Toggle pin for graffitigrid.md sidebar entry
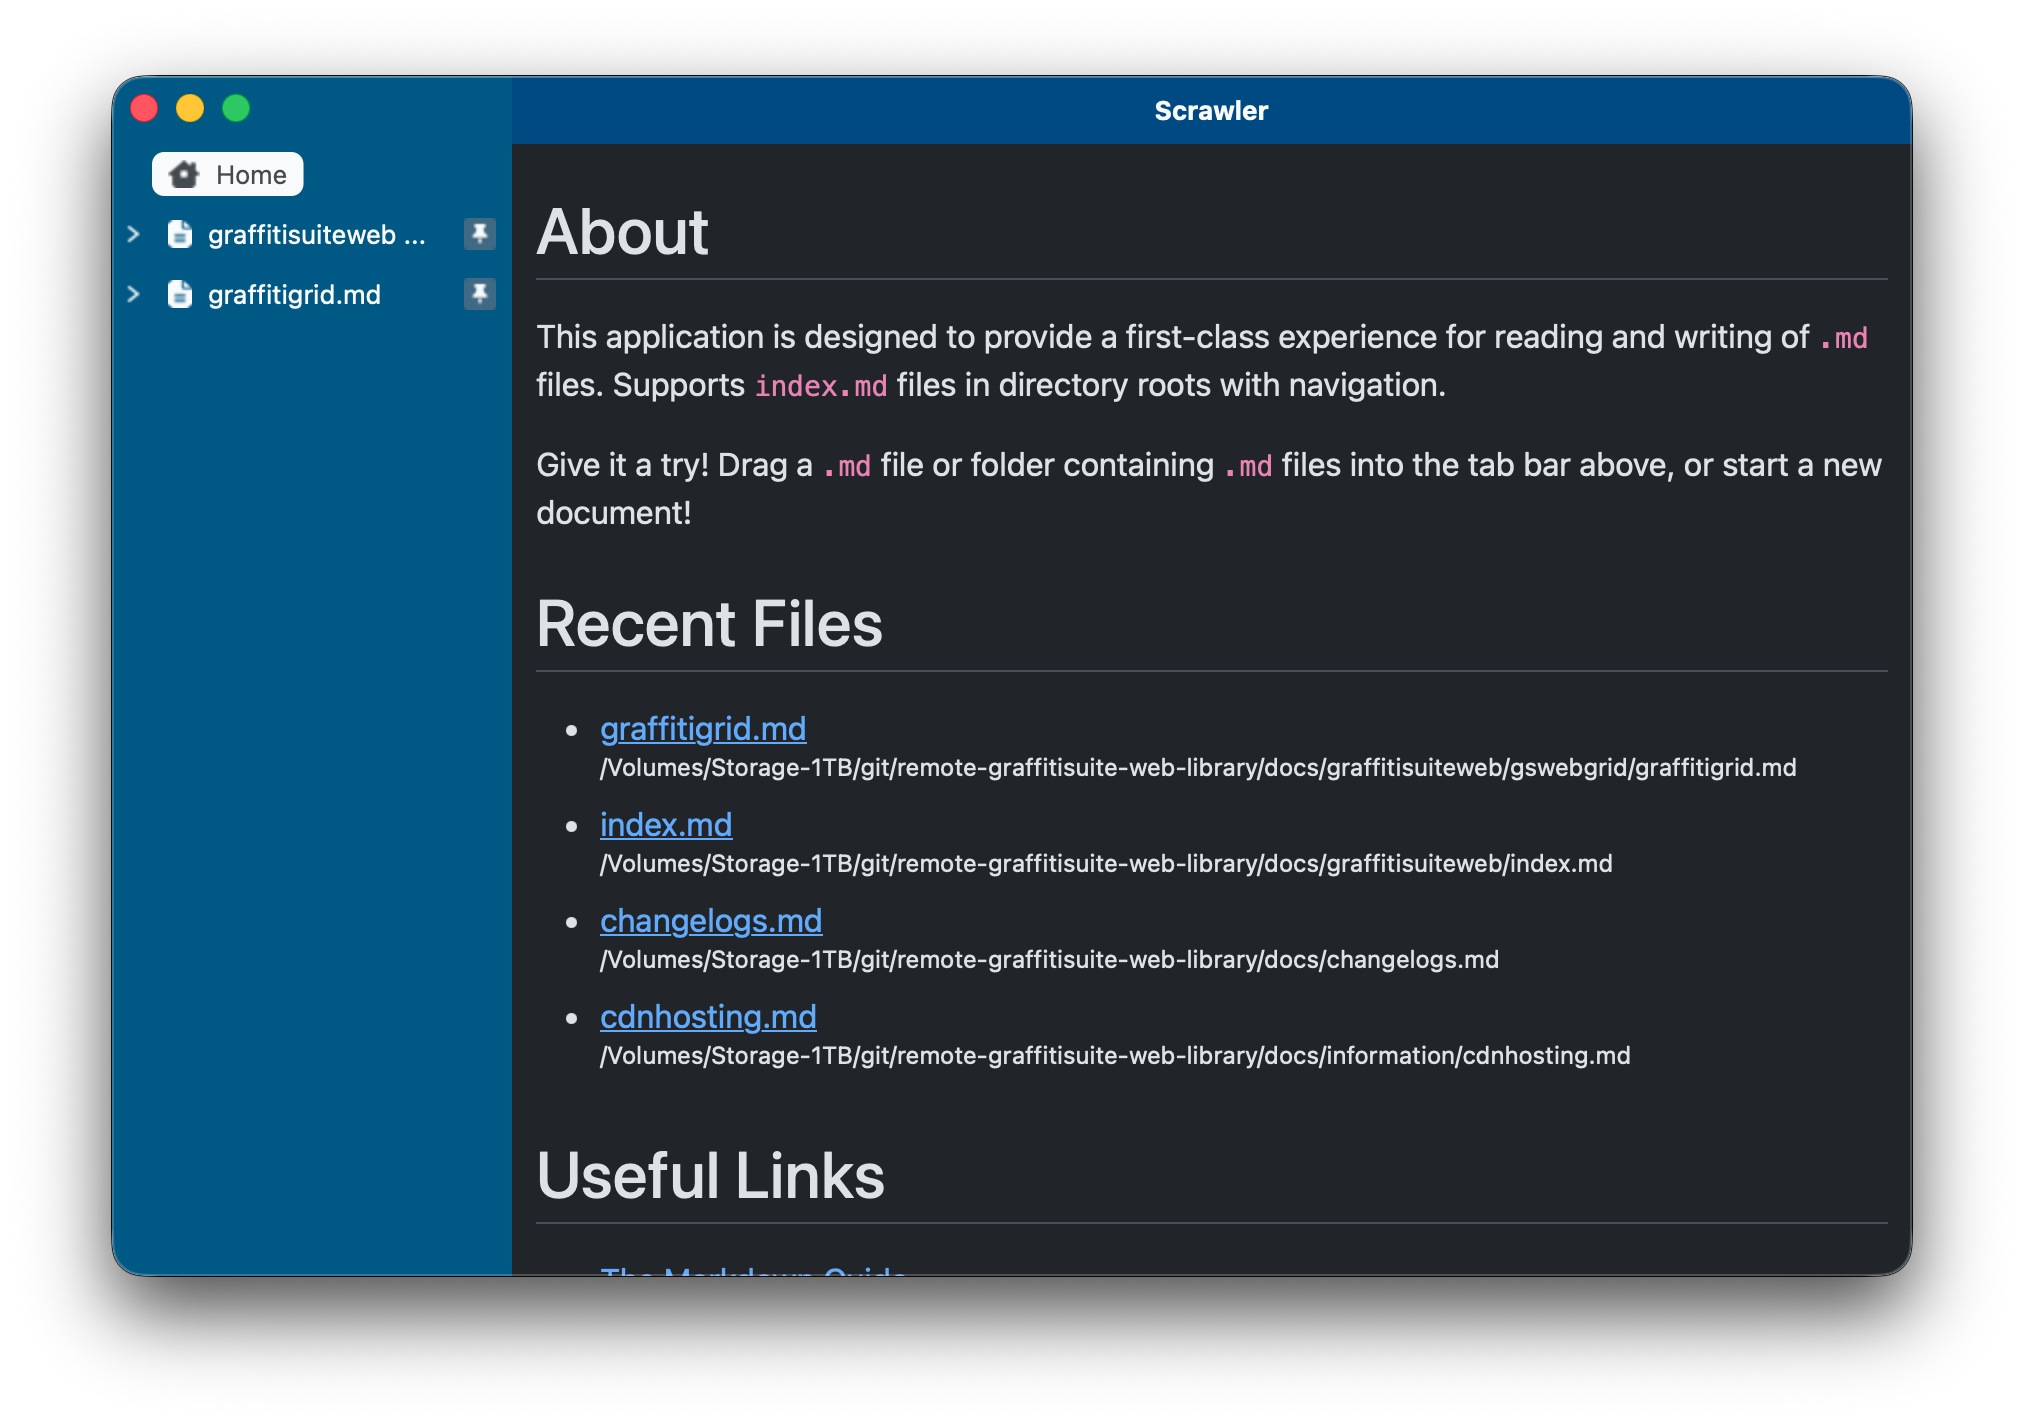Viewport: 2024px width, 1424px height. (480, 294)
